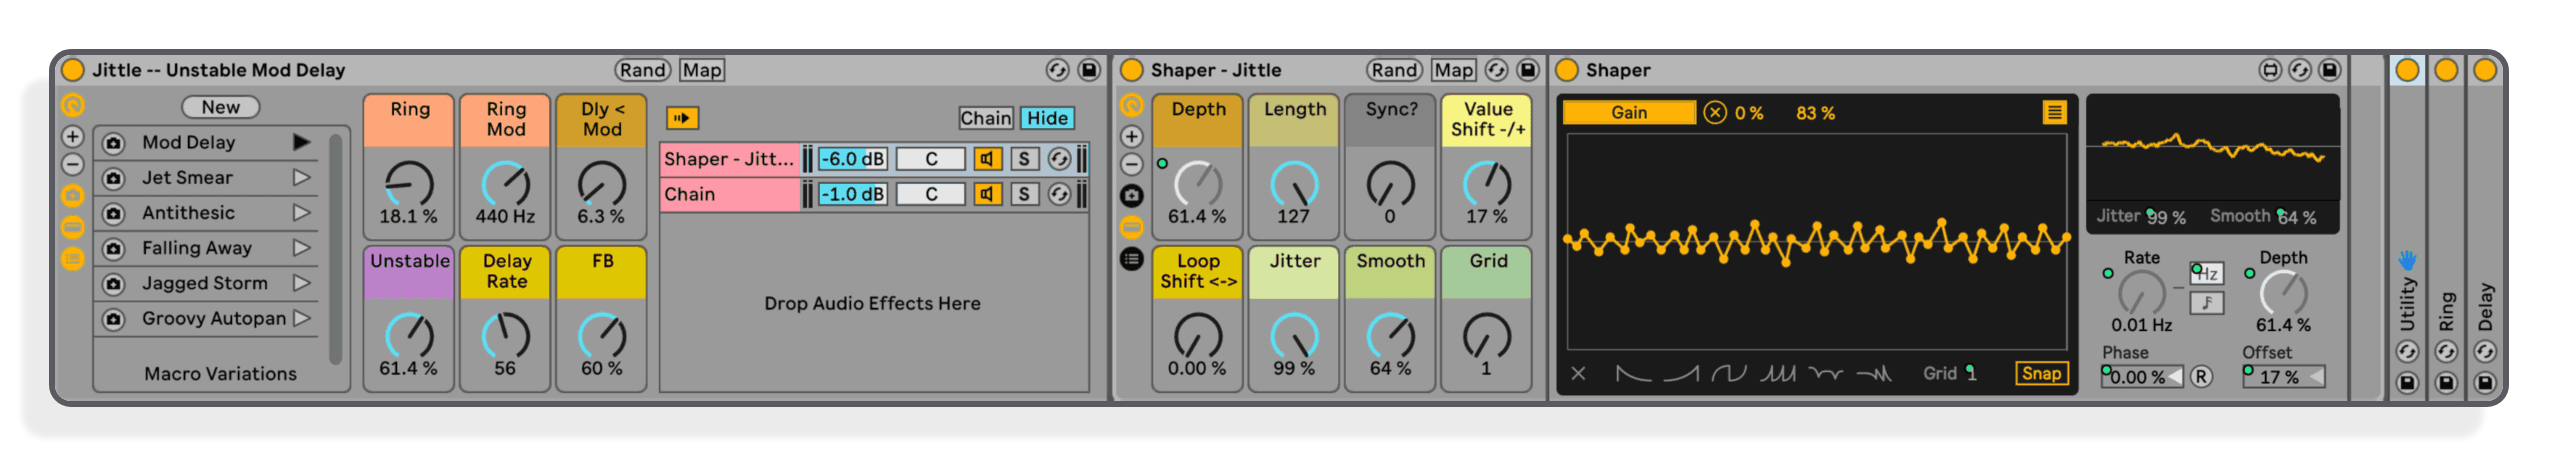Hot-swap the Shaper - Jitt... chain
2558x456 pixels.
[1059, 159]
